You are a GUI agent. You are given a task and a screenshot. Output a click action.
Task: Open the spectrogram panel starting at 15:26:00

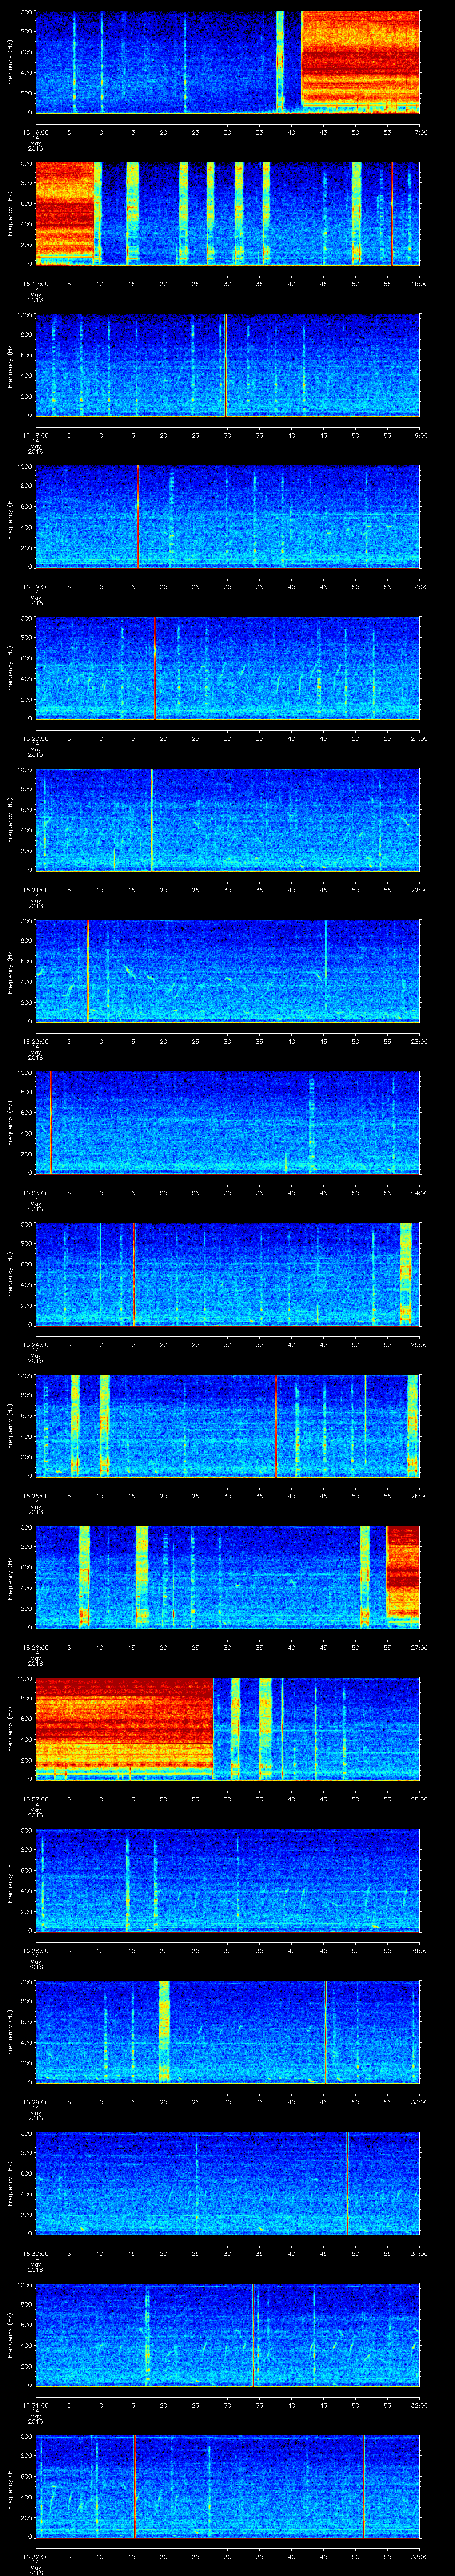(228, 1577)
